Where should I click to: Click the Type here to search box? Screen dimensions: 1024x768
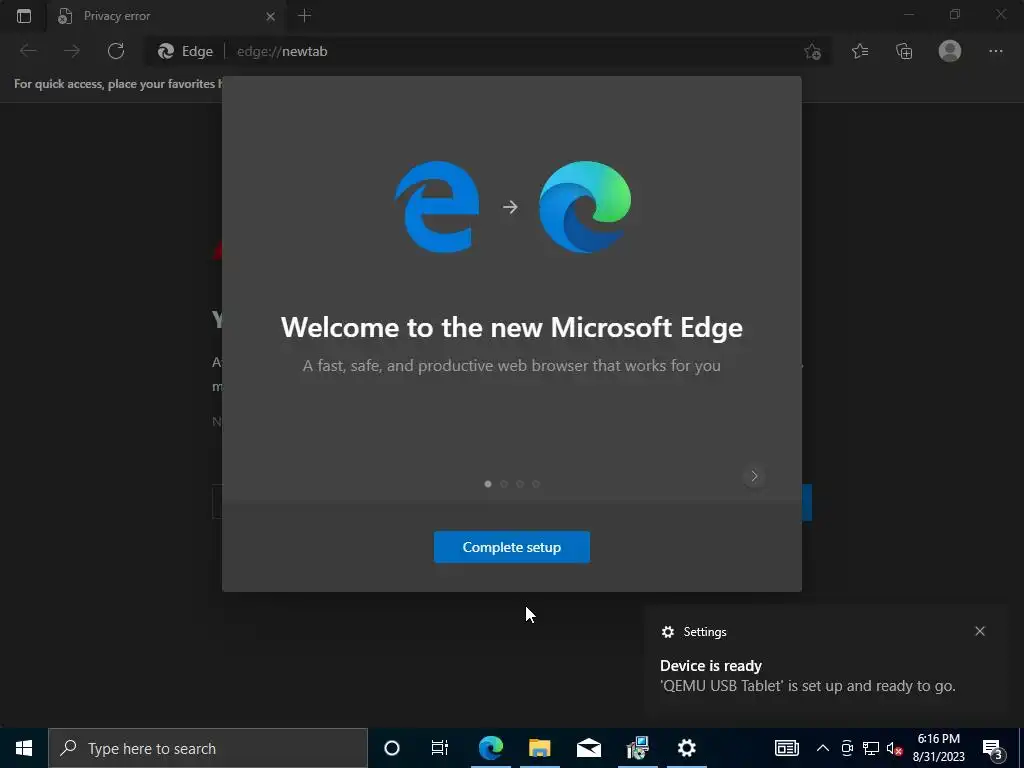coord(208,748)
